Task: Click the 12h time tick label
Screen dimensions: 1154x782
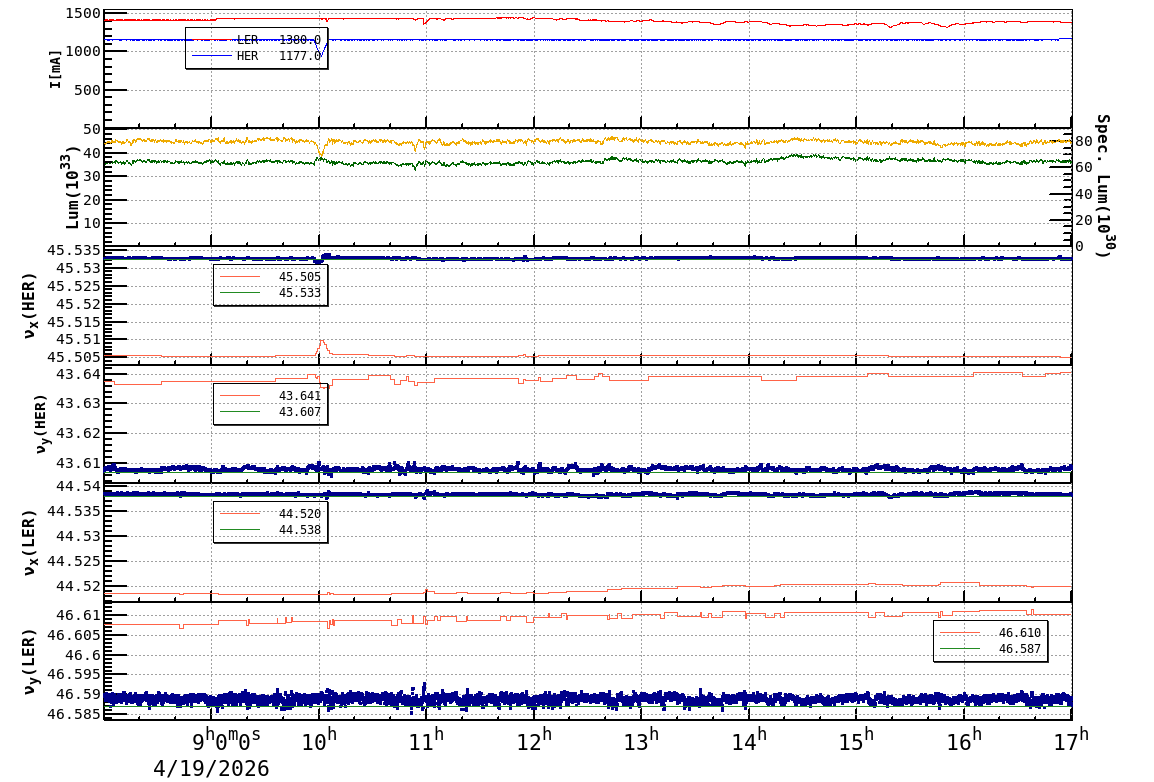Action: 534,740
